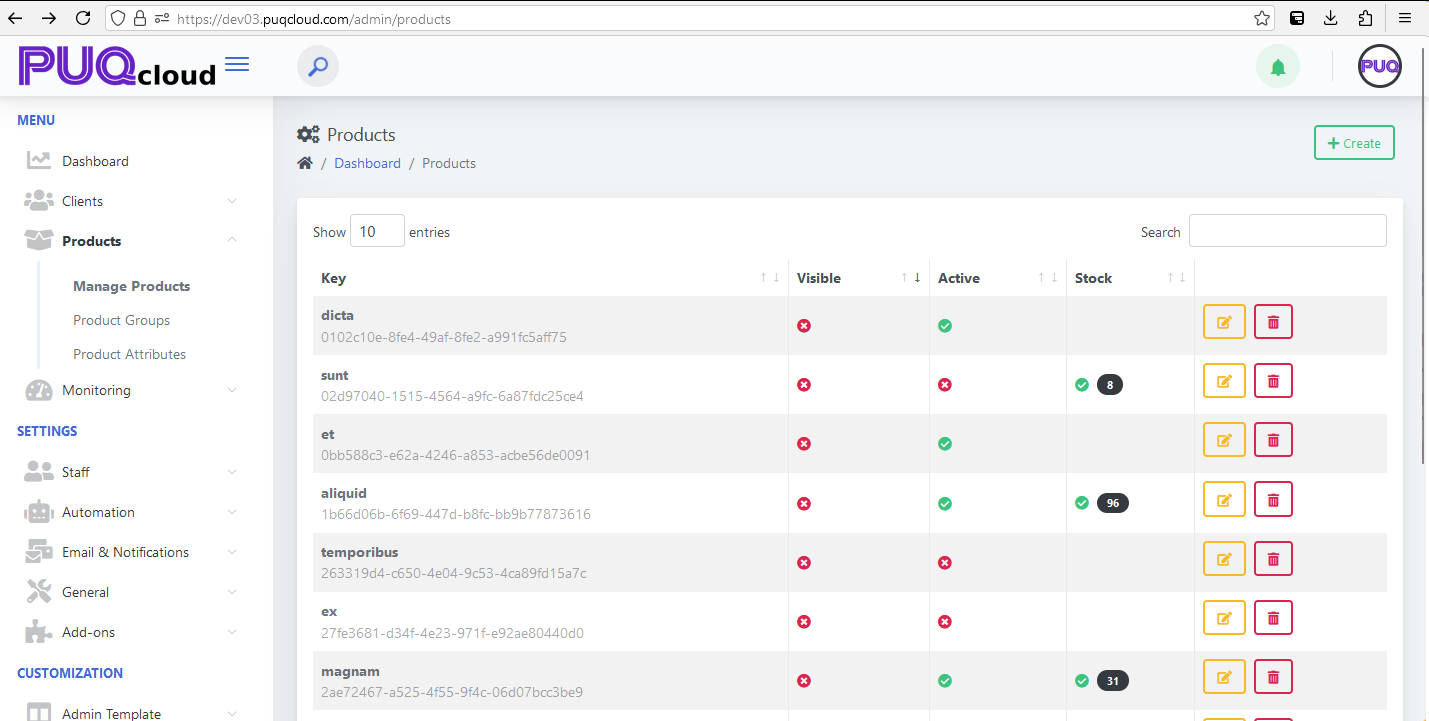Click the temporibus product name
This screenshot has height=721, width=1429.
(x=360, y=552)
